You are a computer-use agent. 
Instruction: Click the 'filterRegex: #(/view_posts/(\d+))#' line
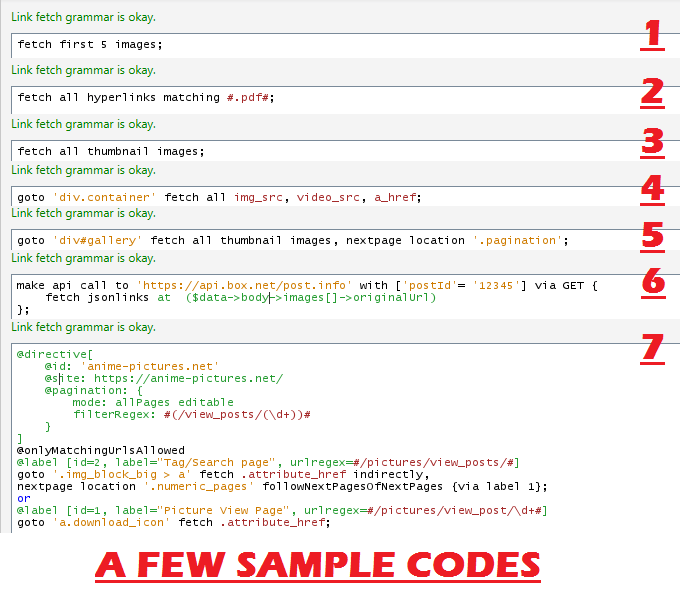[192, 414]
